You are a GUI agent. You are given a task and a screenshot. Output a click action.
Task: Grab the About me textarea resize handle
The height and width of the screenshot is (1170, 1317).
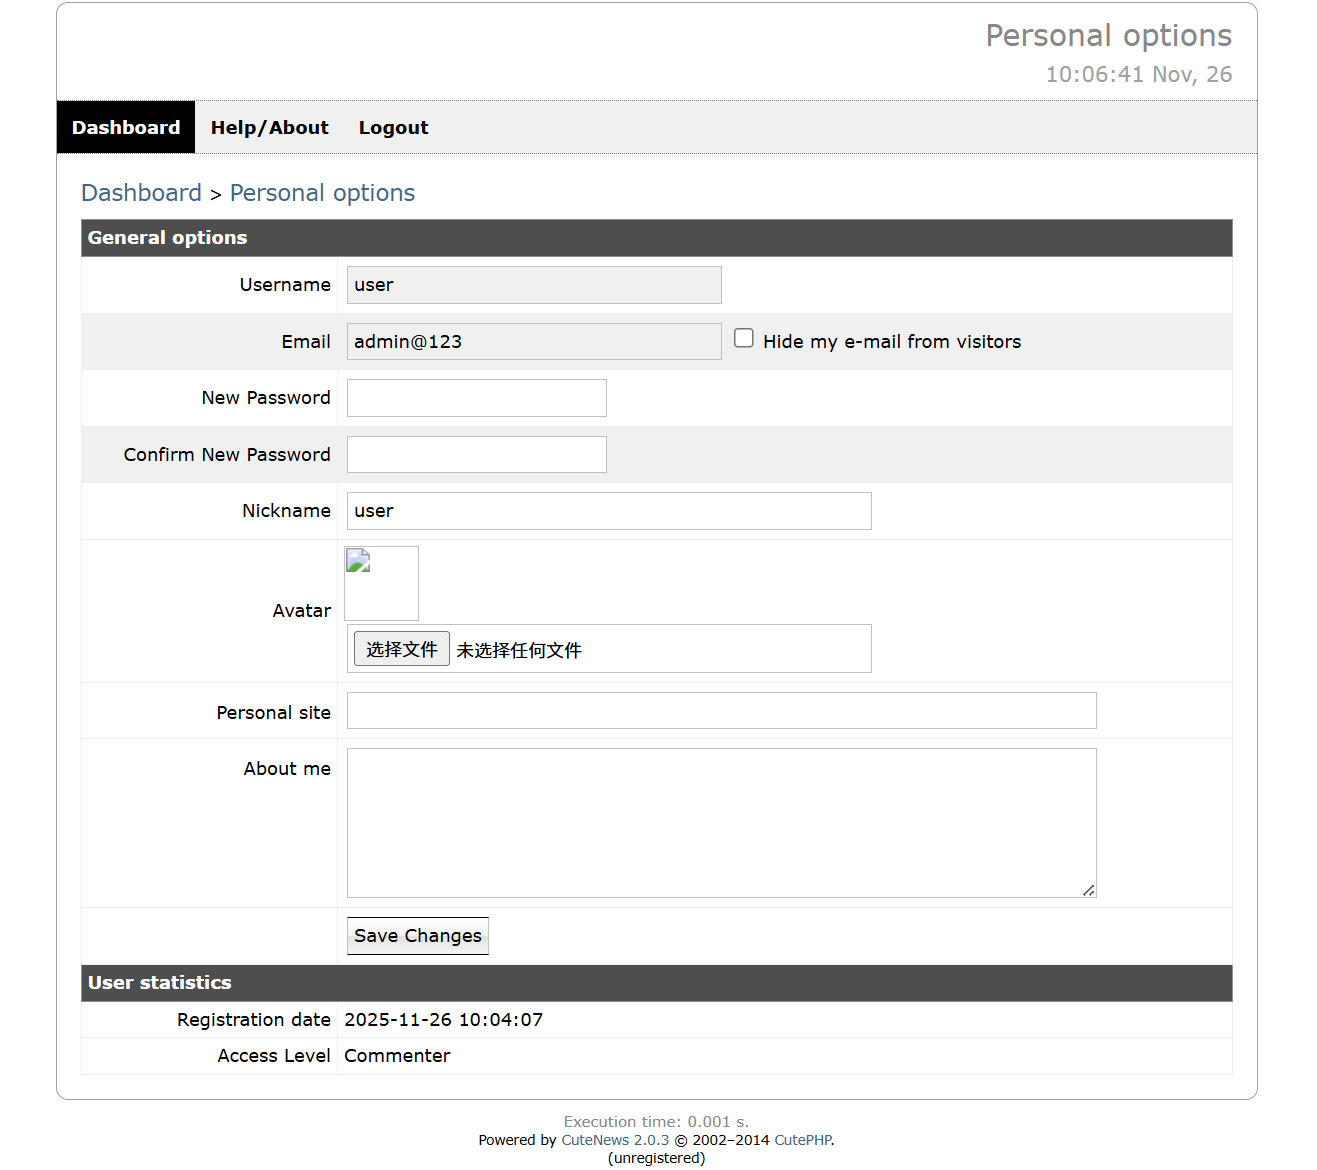click(x=1089, y=890)
